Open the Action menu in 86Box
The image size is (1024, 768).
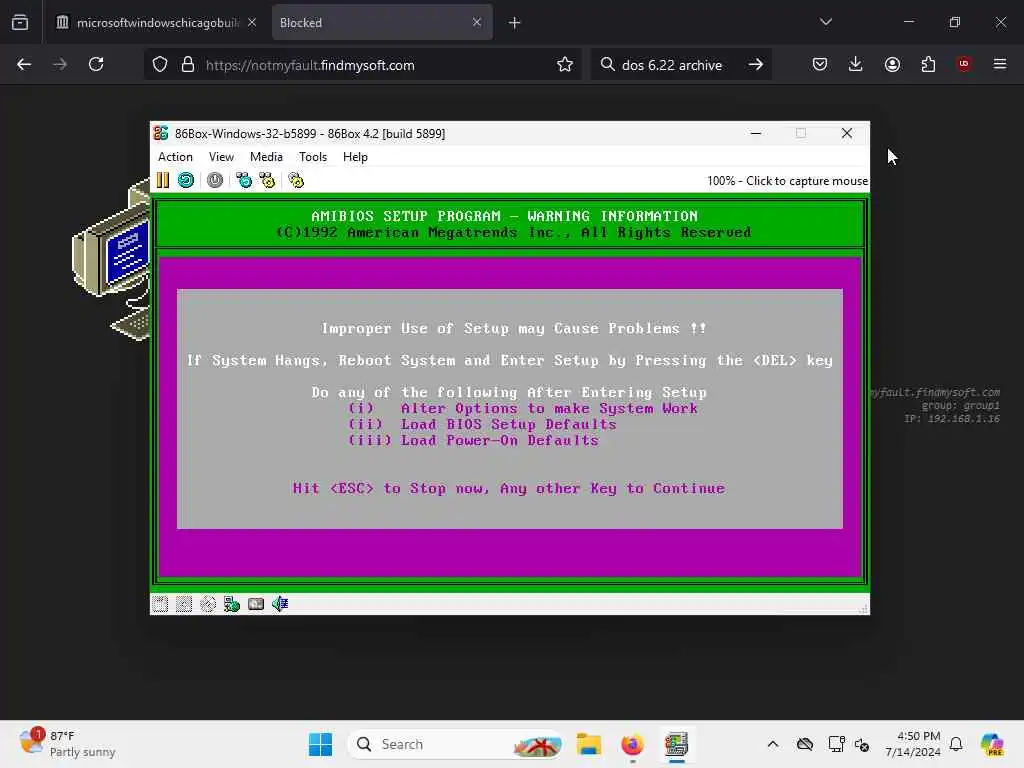click(175, 157)
